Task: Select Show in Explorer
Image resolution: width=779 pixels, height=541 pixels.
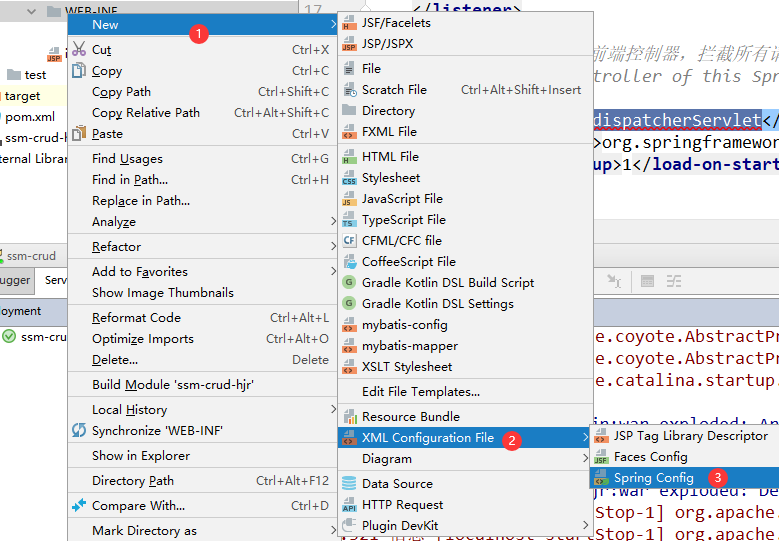Action: 202,456
